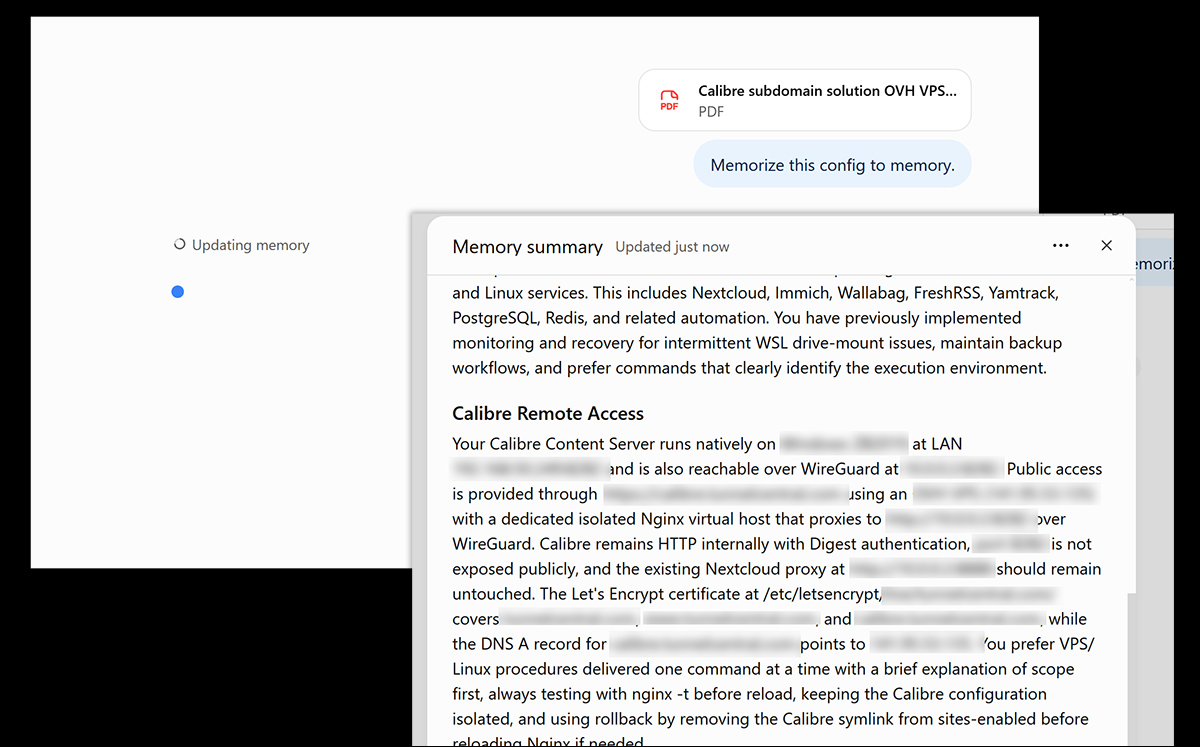The width and height of the screenshot is (1200, 747).
Task: Click the red PDF file icon
Action: tap(668, 101)
